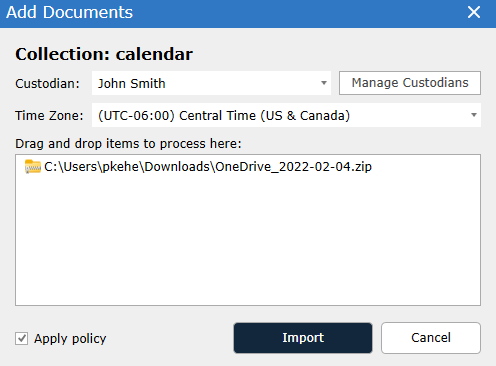Open the Custodian dropdown arrow
This screenshot has width=496, height=366.
[x=324, y=83]
